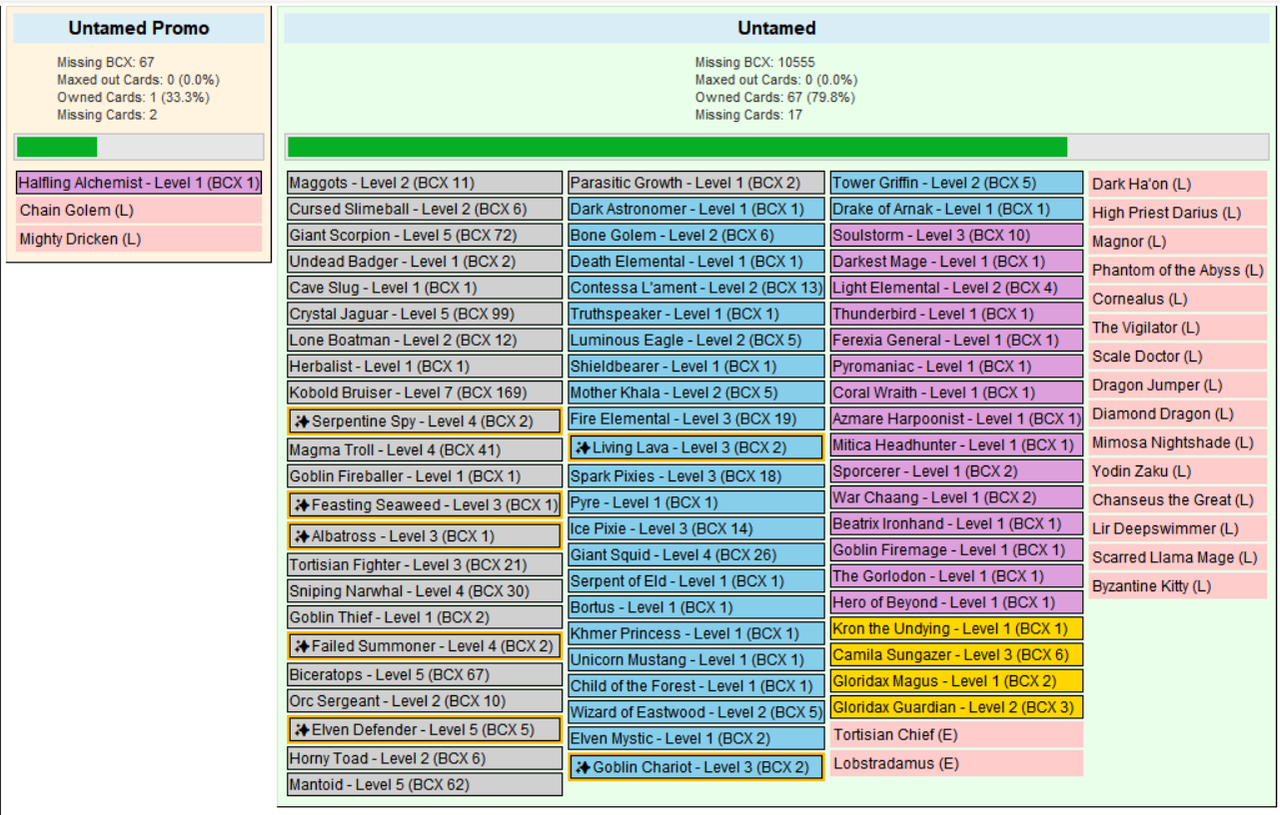Click the Untamed section header

(x=777, y=28)
